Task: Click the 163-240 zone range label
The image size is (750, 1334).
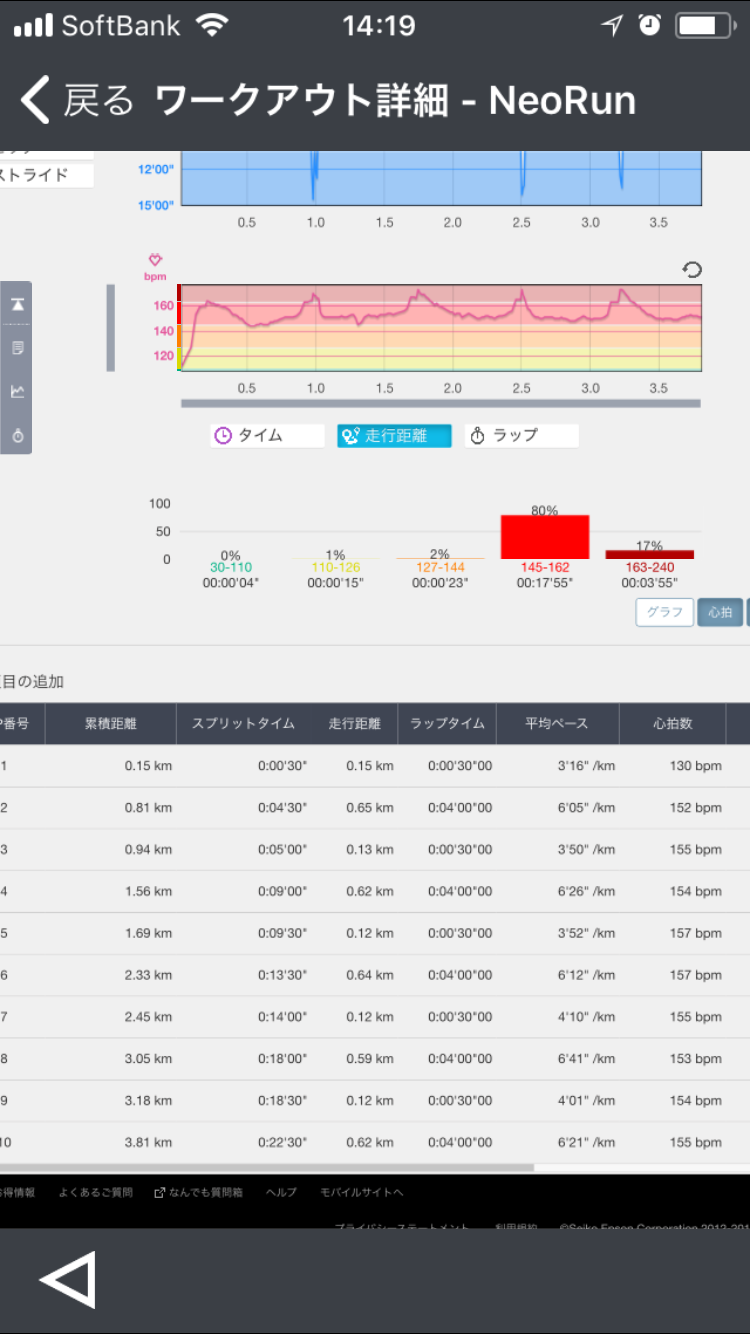Action: [x=650, y=567]
